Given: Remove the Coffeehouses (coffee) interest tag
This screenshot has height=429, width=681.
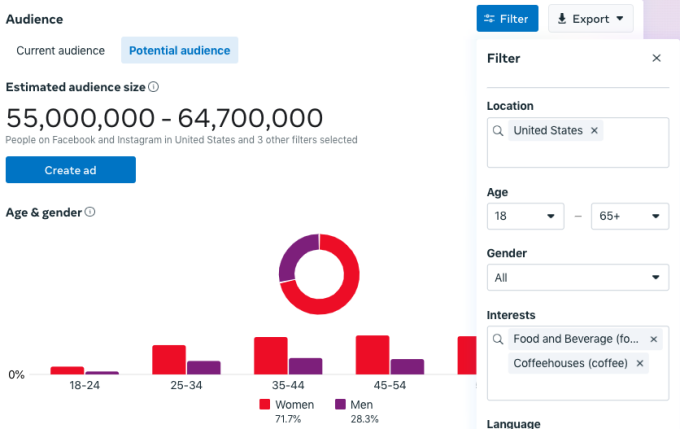Looking at the screenshot, I should click(639, 363).
